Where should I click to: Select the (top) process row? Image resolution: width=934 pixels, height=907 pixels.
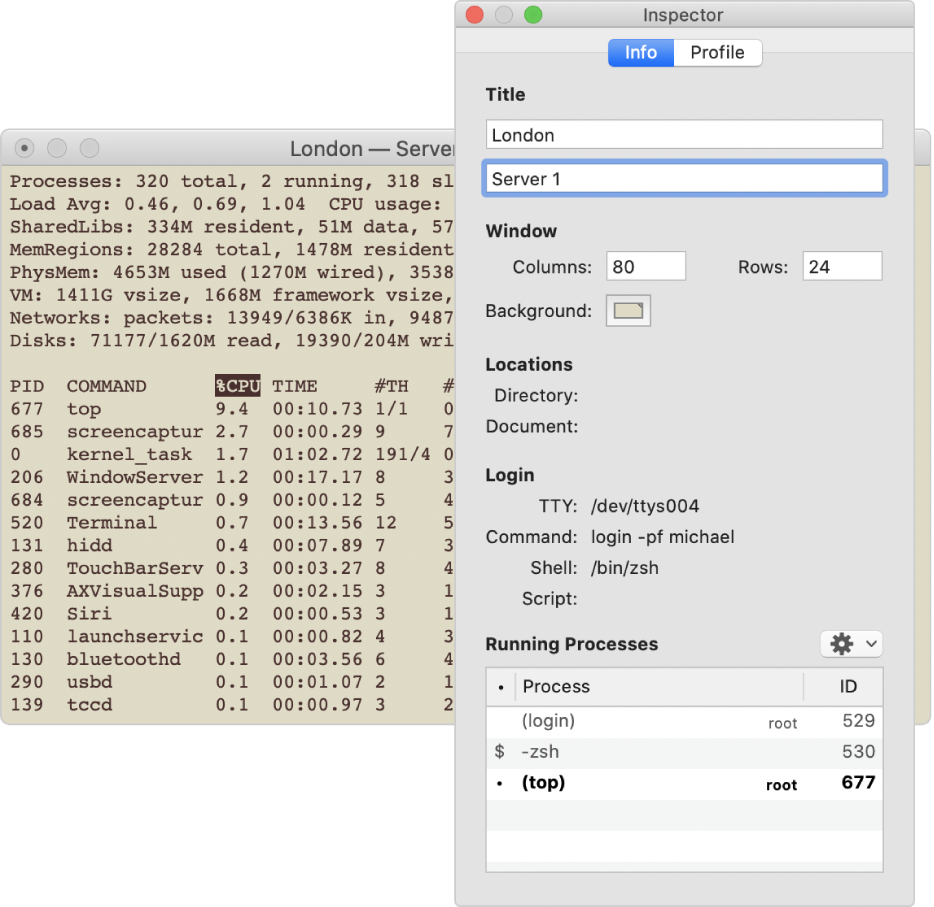tap(684, 783)
